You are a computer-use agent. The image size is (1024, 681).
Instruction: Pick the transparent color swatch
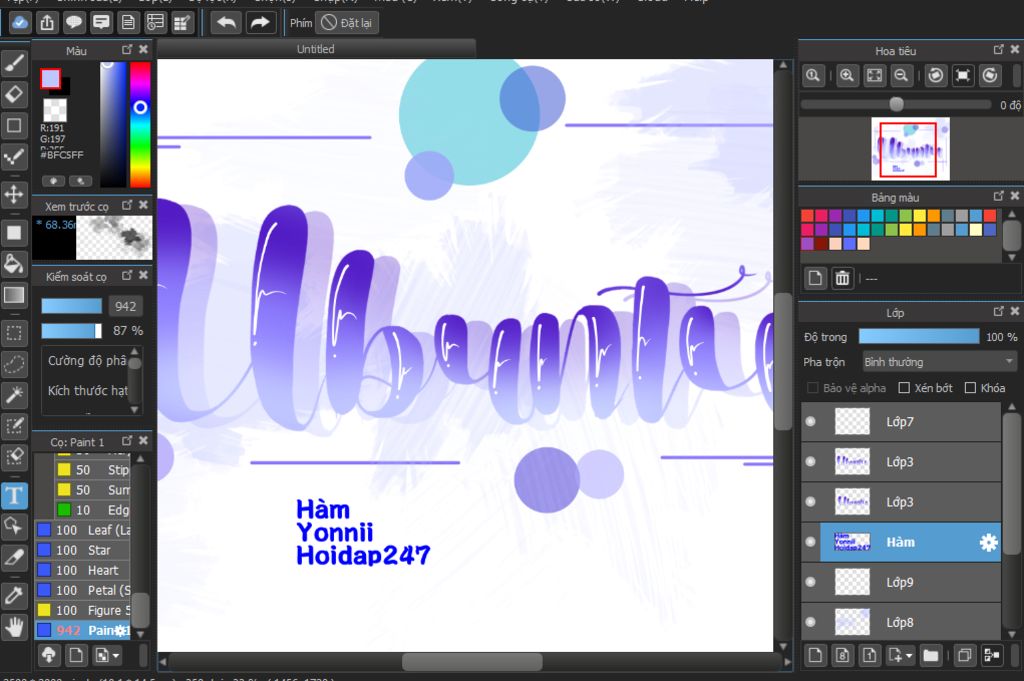click(55, 110)
